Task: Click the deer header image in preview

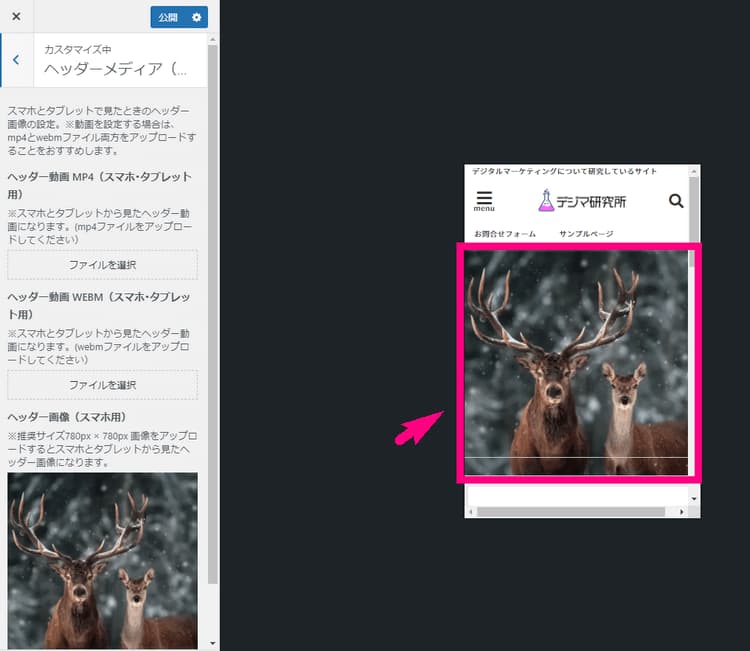Action: 576,363
